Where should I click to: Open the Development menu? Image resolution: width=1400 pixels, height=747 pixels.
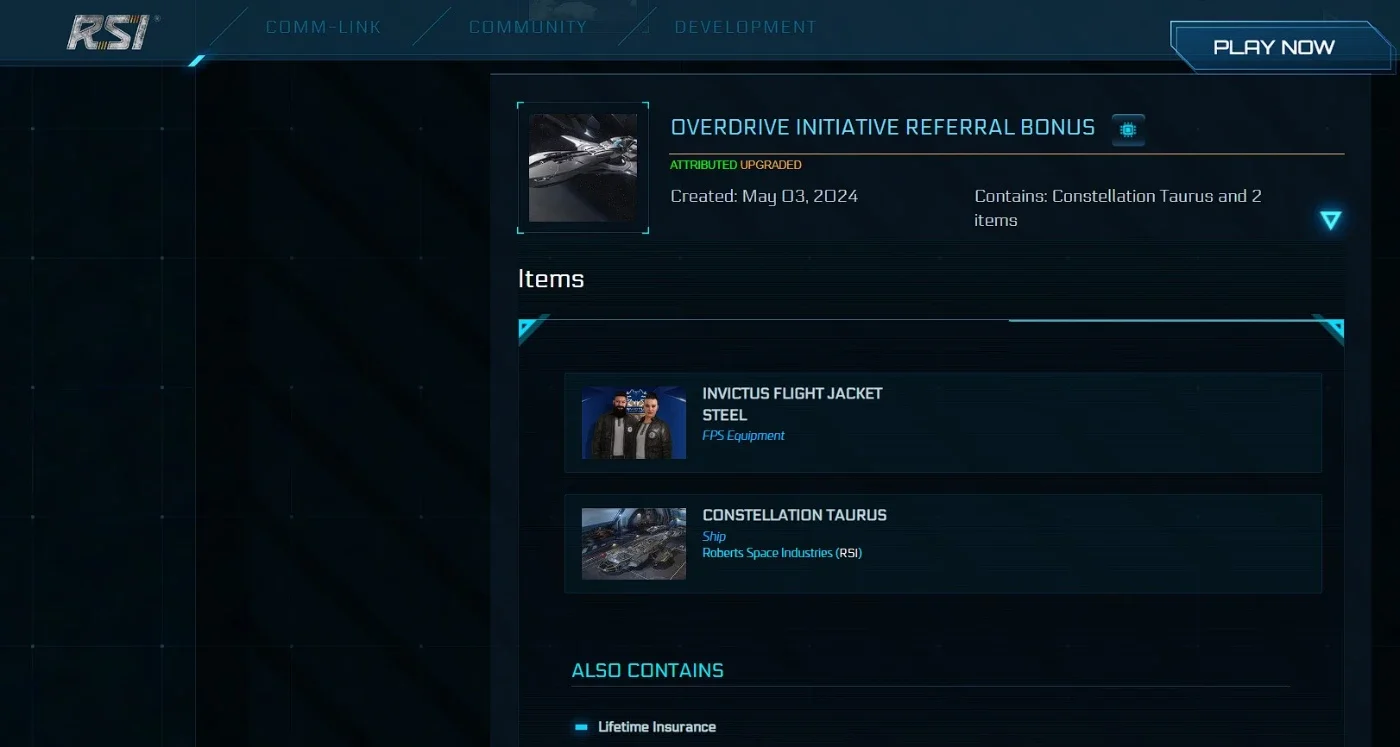click(745, 27)
